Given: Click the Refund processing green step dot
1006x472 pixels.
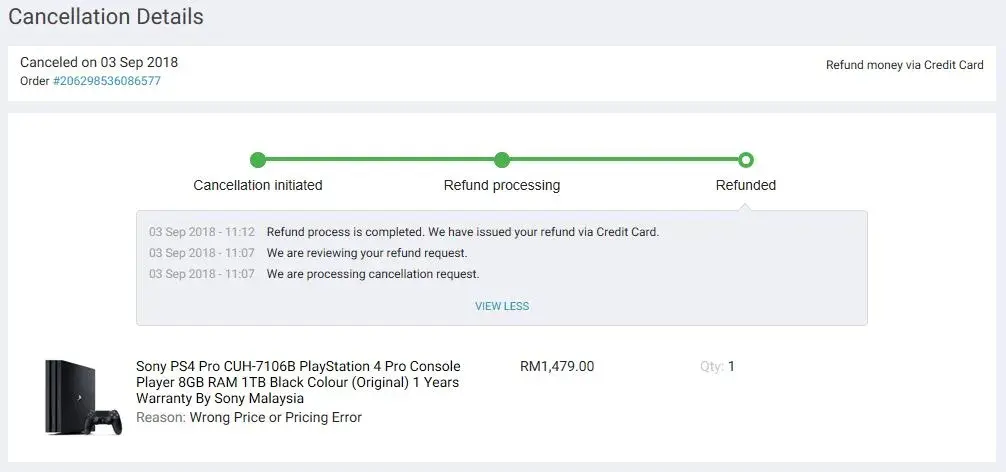Looking at the screenshot, I should 502,160.
